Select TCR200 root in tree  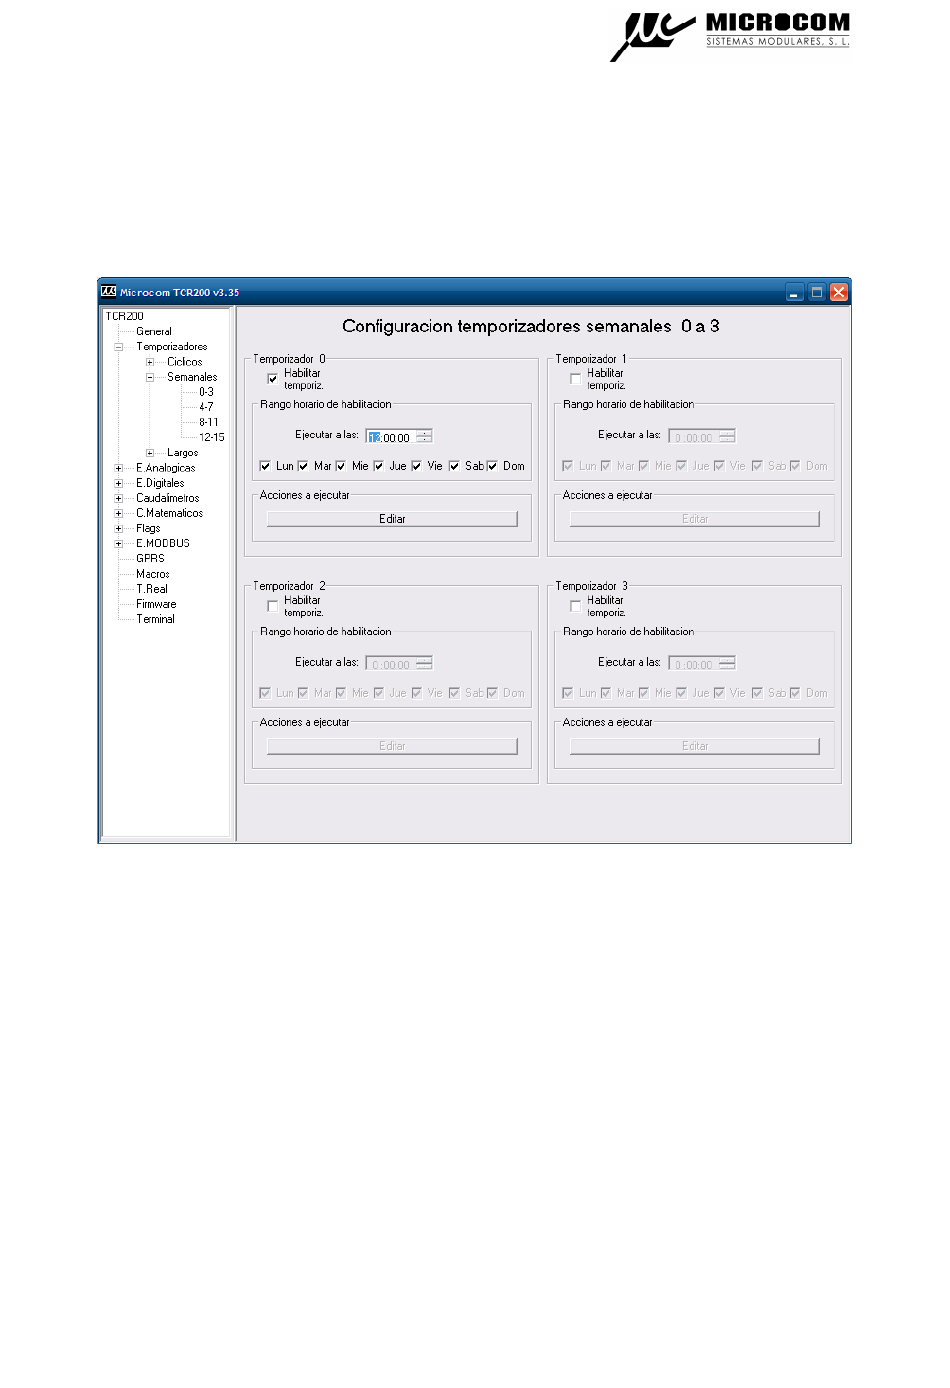point(125,316)
